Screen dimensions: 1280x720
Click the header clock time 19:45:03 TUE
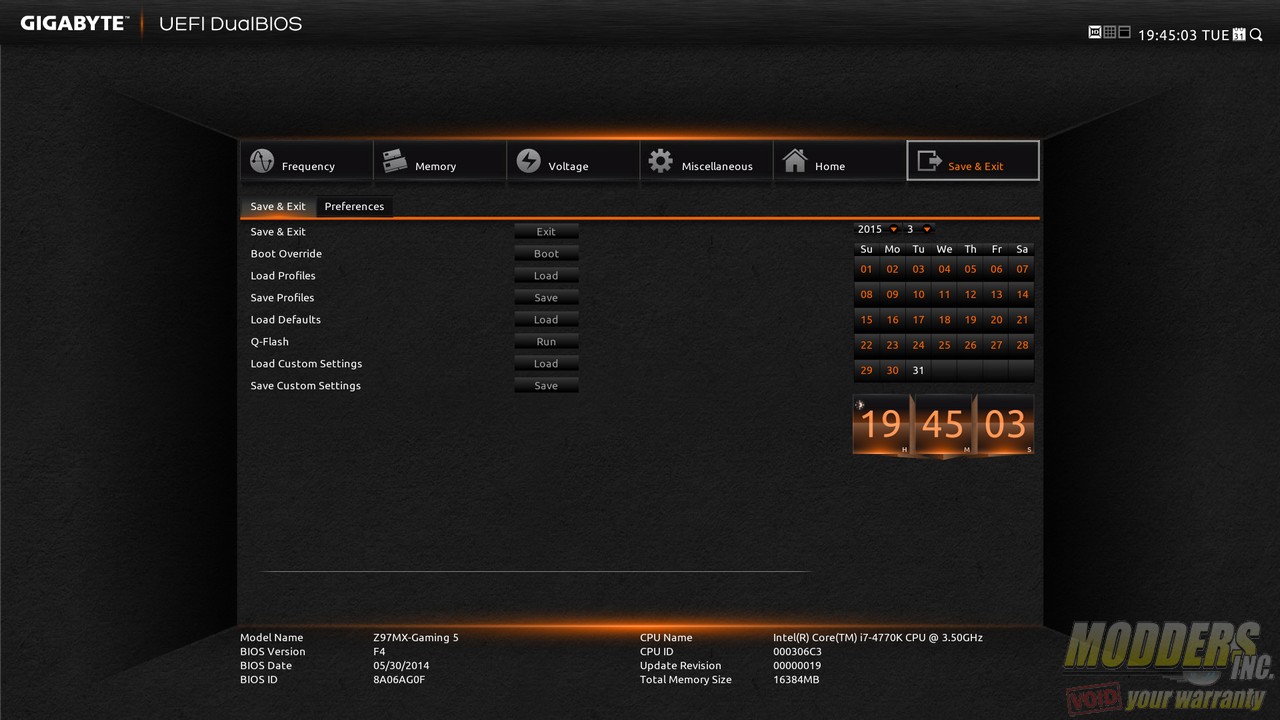[1184, 35]
